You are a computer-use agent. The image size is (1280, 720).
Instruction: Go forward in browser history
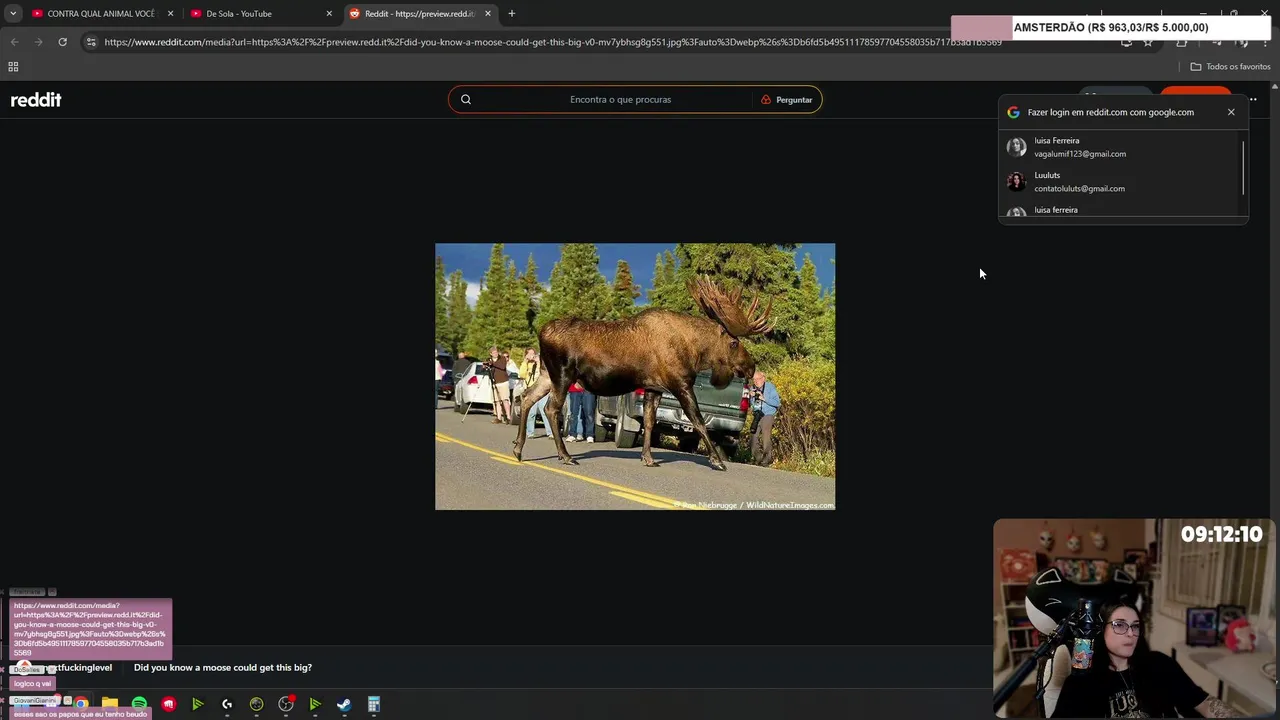click(x=38, y=42)
